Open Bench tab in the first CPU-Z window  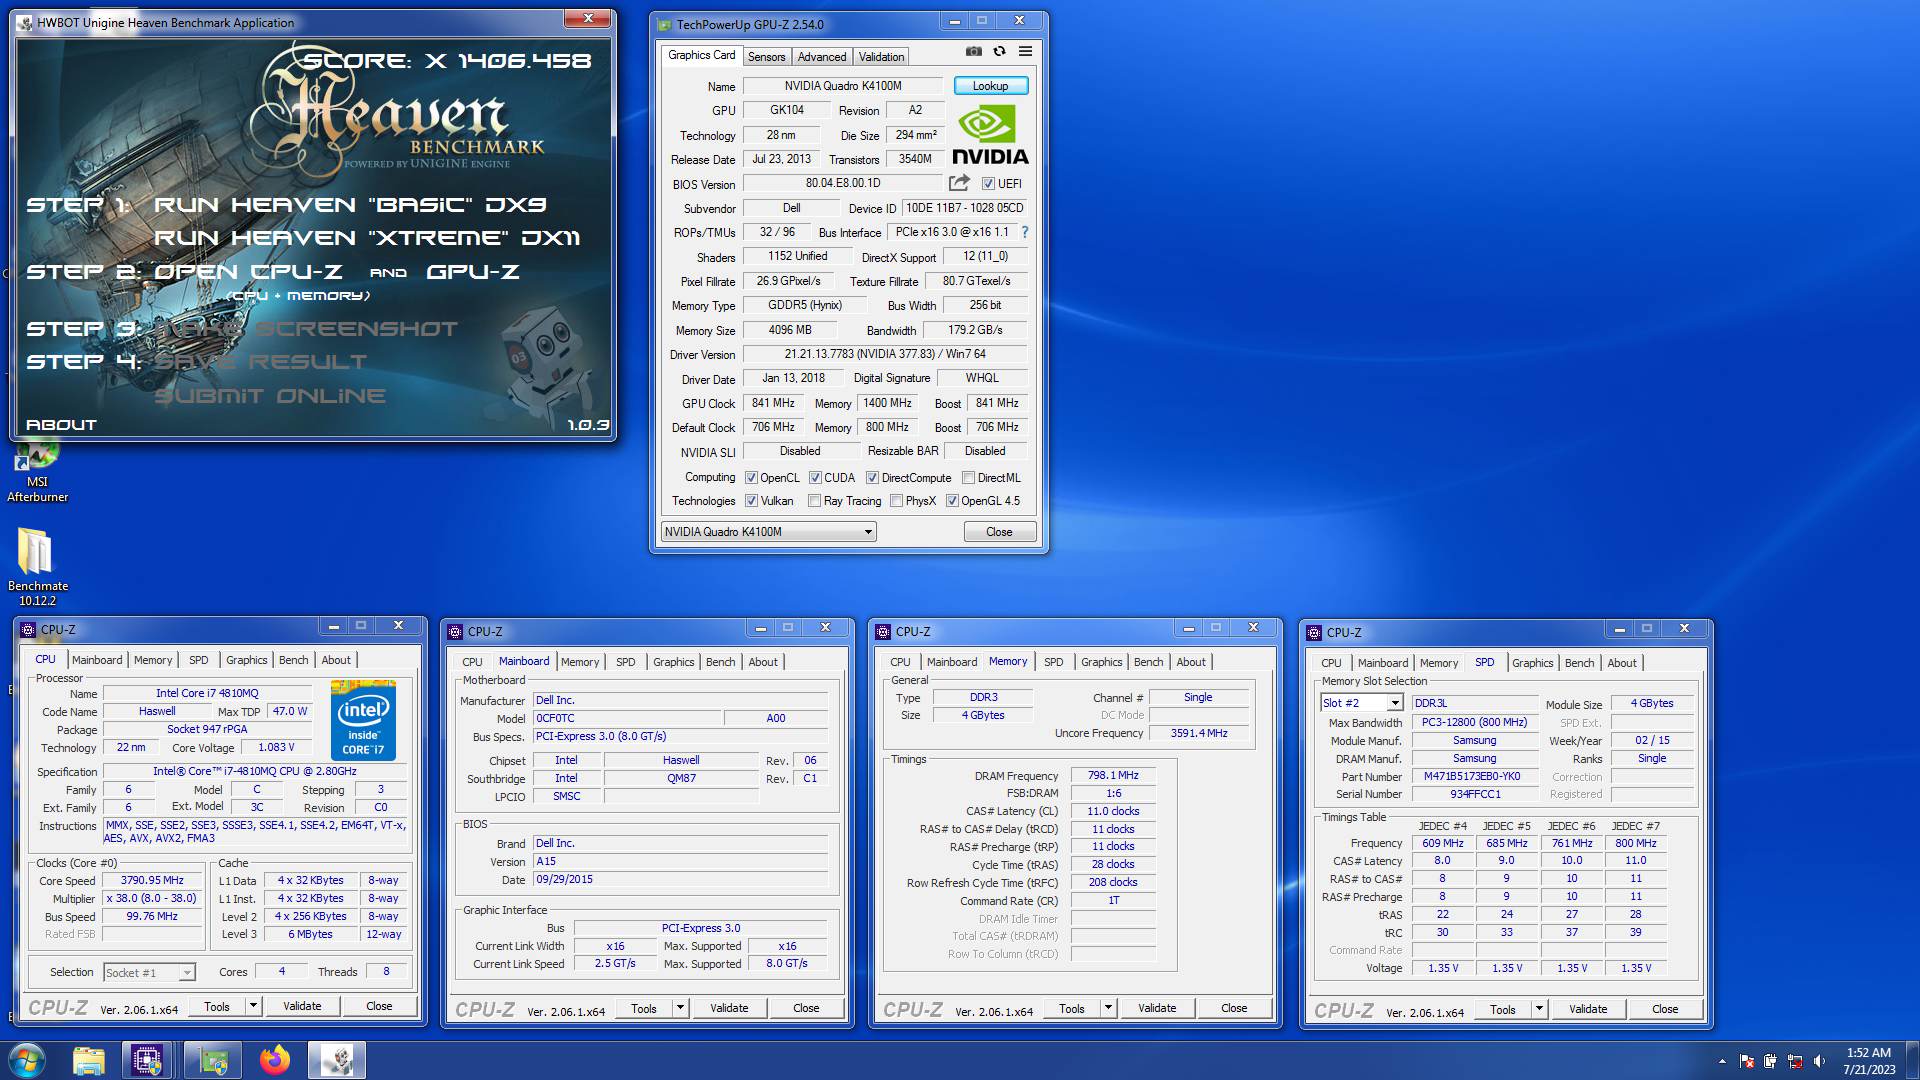click(x=293, y=660)
